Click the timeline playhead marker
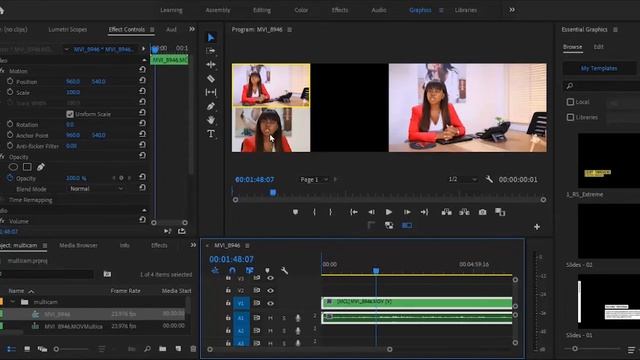Viewport: 640px width, 360px height. click(376, 271)
